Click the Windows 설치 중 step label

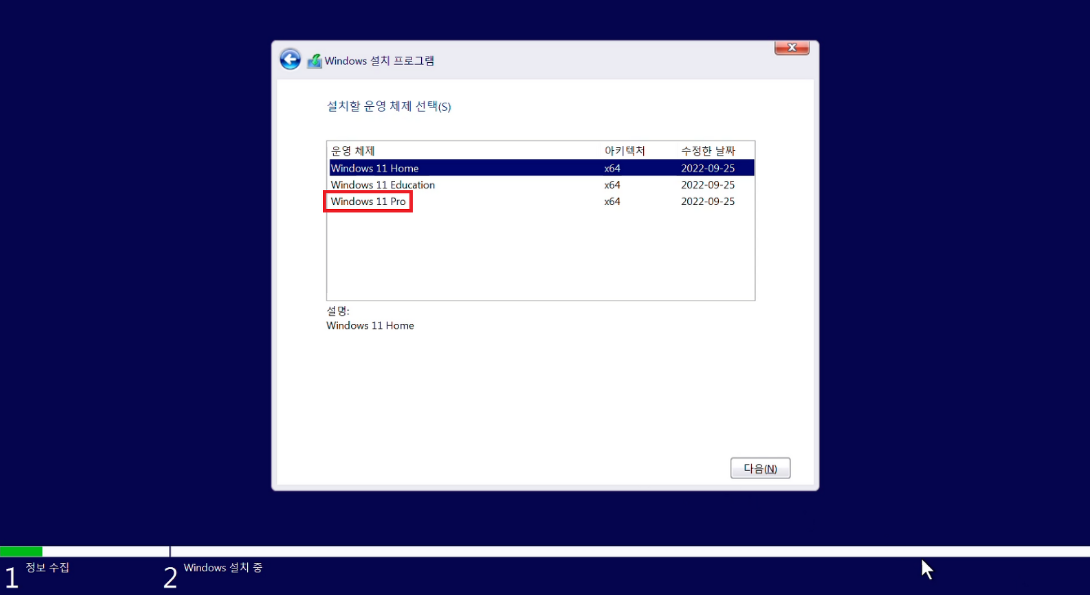(222, 567)
